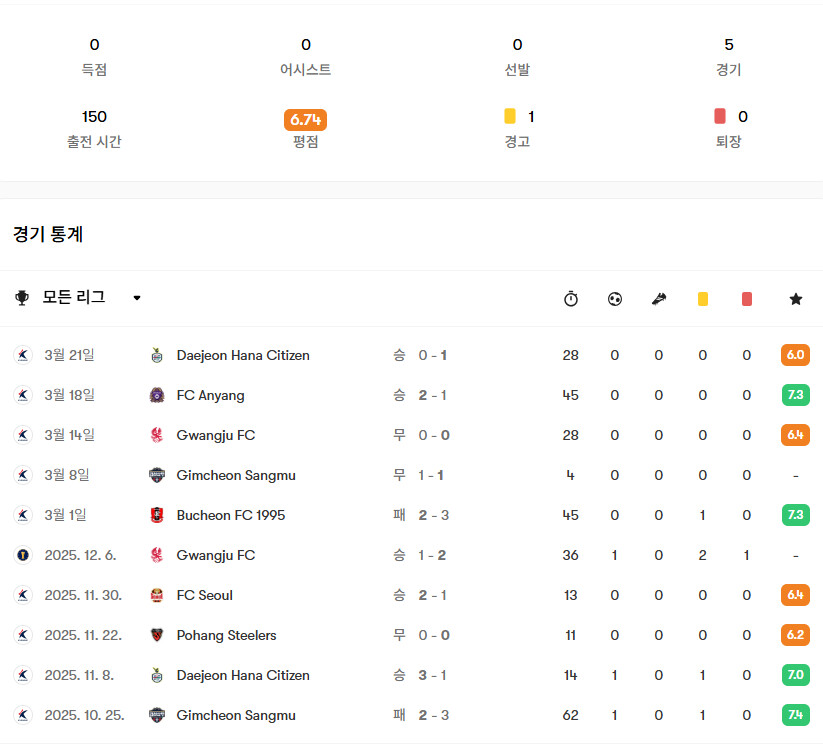The image size is (823, 745).
Task: Click the red card column header icon
Action: click(747, 299)
